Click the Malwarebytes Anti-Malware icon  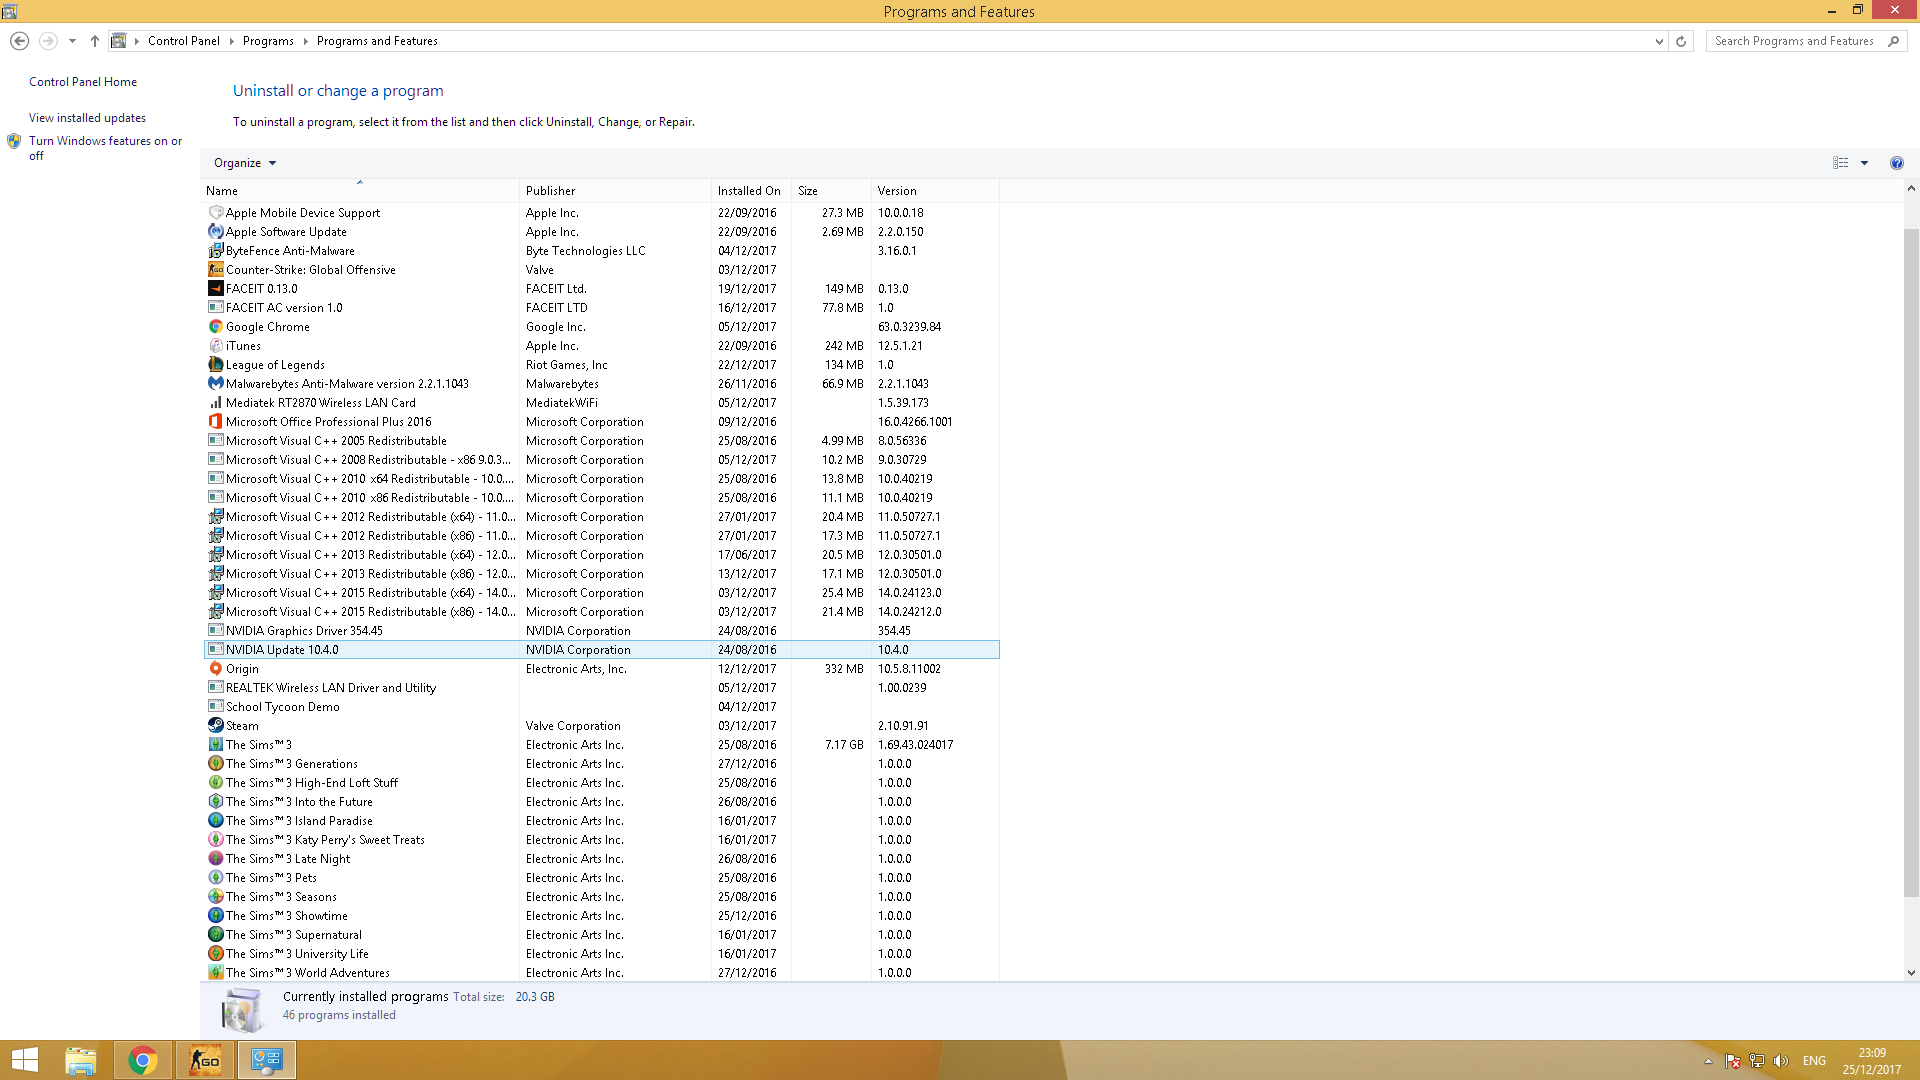[215, 384]
